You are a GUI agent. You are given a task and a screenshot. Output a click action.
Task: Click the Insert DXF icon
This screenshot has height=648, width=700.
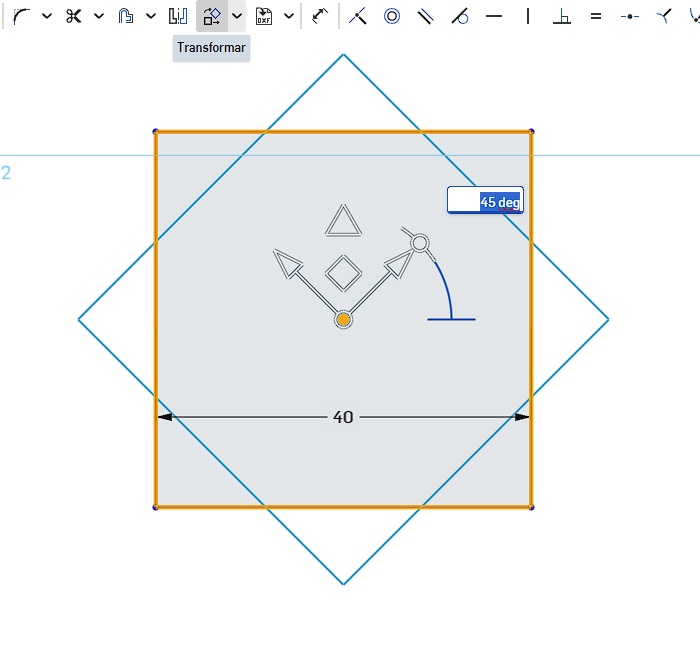264,16
